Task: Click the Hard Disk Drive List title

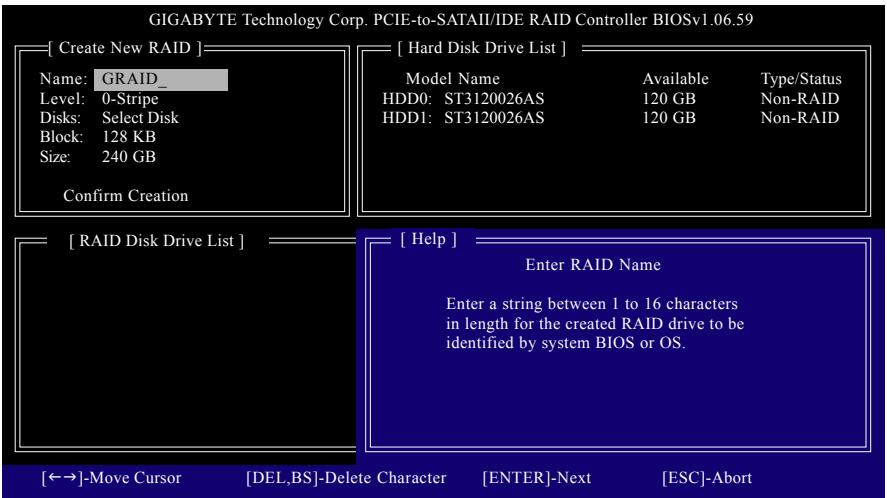Action: [x=481, y=48]
